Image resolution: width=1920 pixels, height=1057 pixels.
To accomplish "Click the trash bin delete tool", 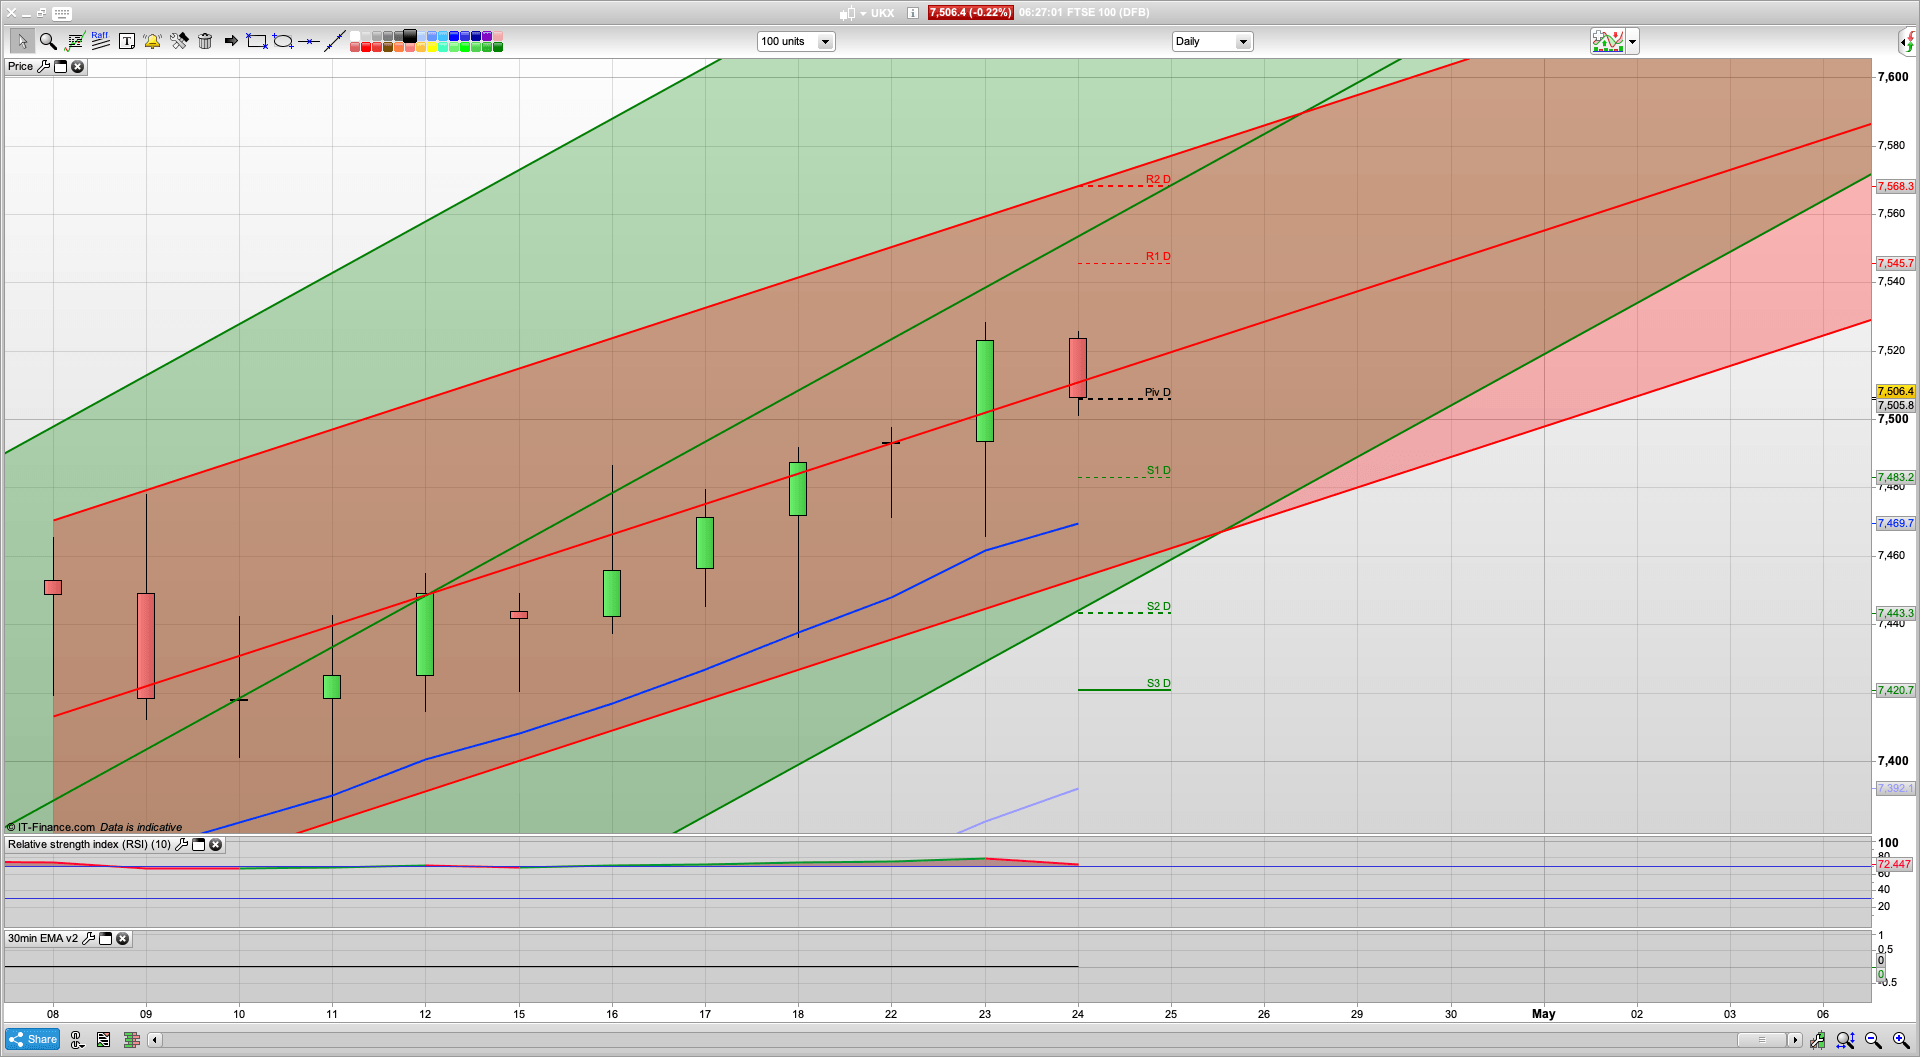I will coord(205,41).
